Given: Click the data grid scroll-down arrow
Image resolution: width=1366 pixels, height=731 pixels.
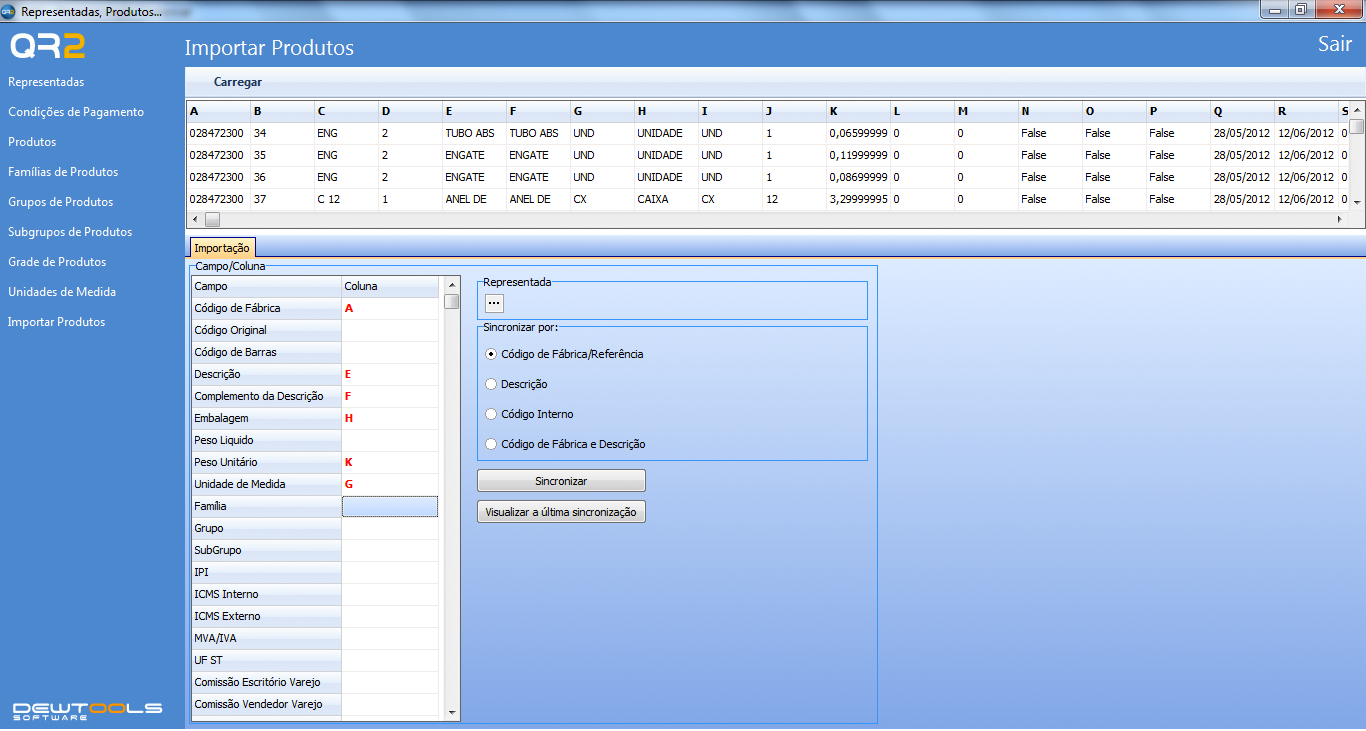Looking at the screenshot, I should tap(1357, 202).
